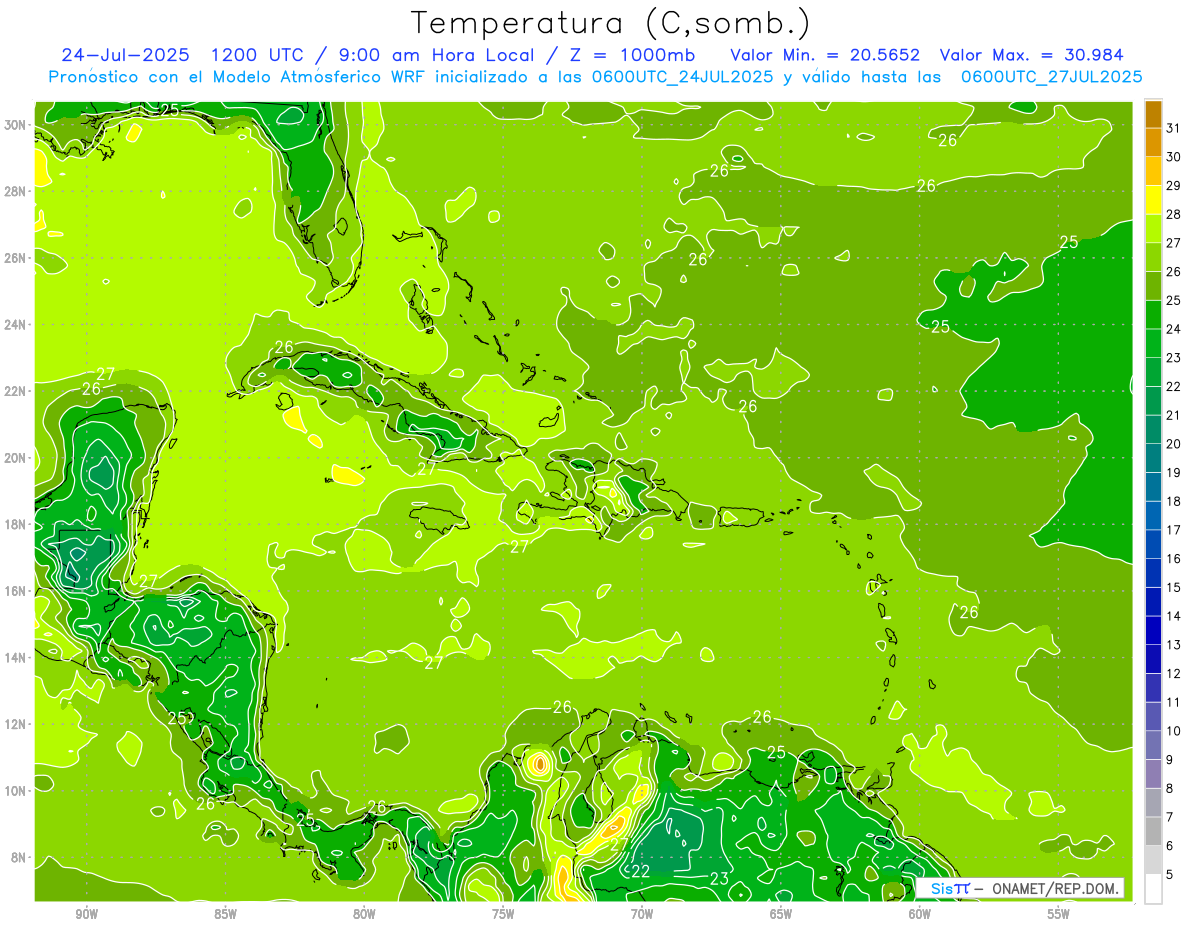Click the yellow legend swatch between 28 and 29

(x=1153, y=200)
